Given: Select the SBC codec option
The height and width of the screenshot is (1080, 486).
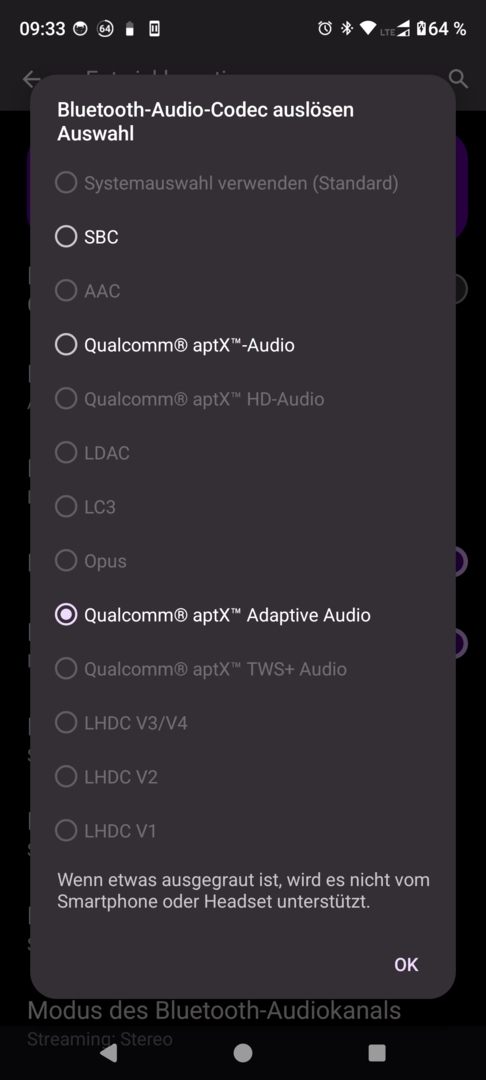Looking at the screenshot, I should 243,237.
